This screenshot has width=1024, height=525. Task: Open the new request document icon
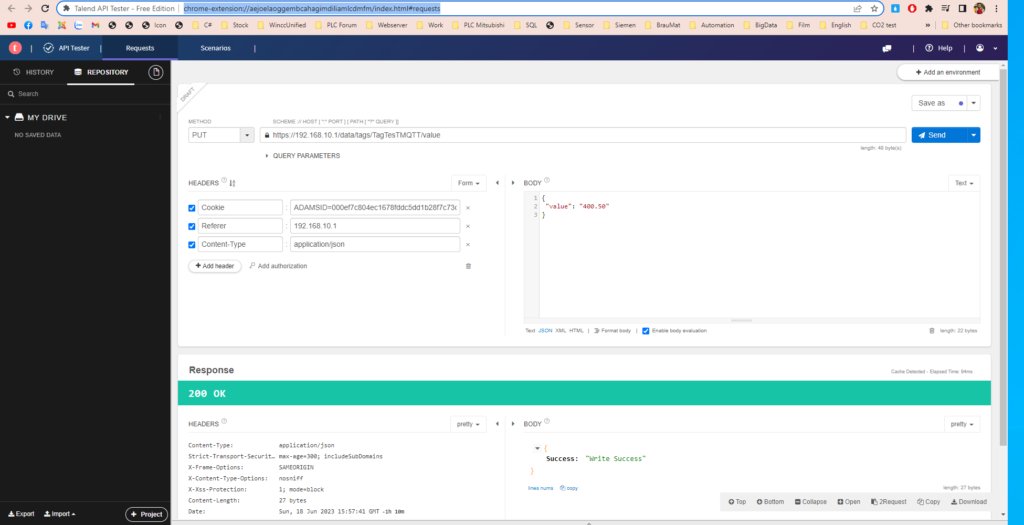(x=155, y=72)
